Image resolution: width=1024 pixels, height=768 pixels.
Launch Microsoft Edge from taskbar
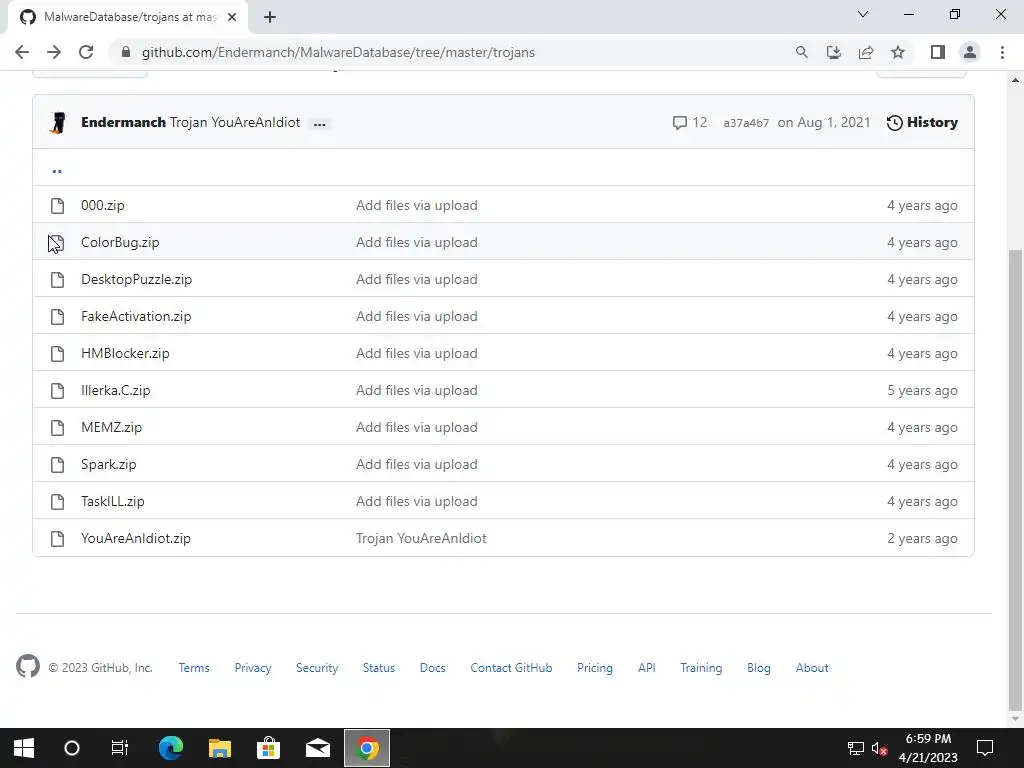(x=171, y=748)
